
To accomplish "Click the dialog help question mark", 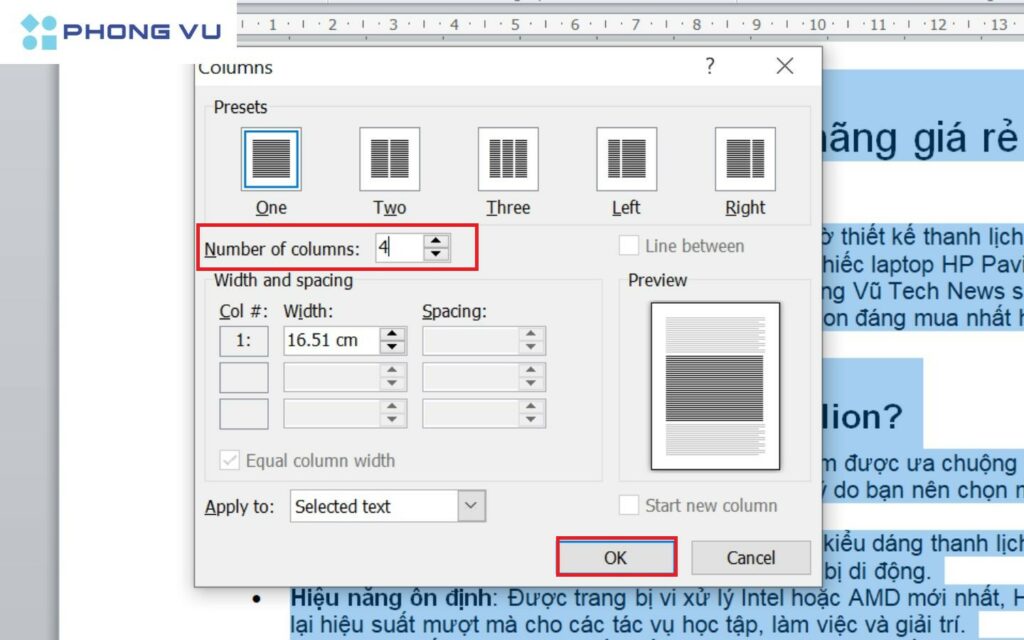I will pos(710,66).
